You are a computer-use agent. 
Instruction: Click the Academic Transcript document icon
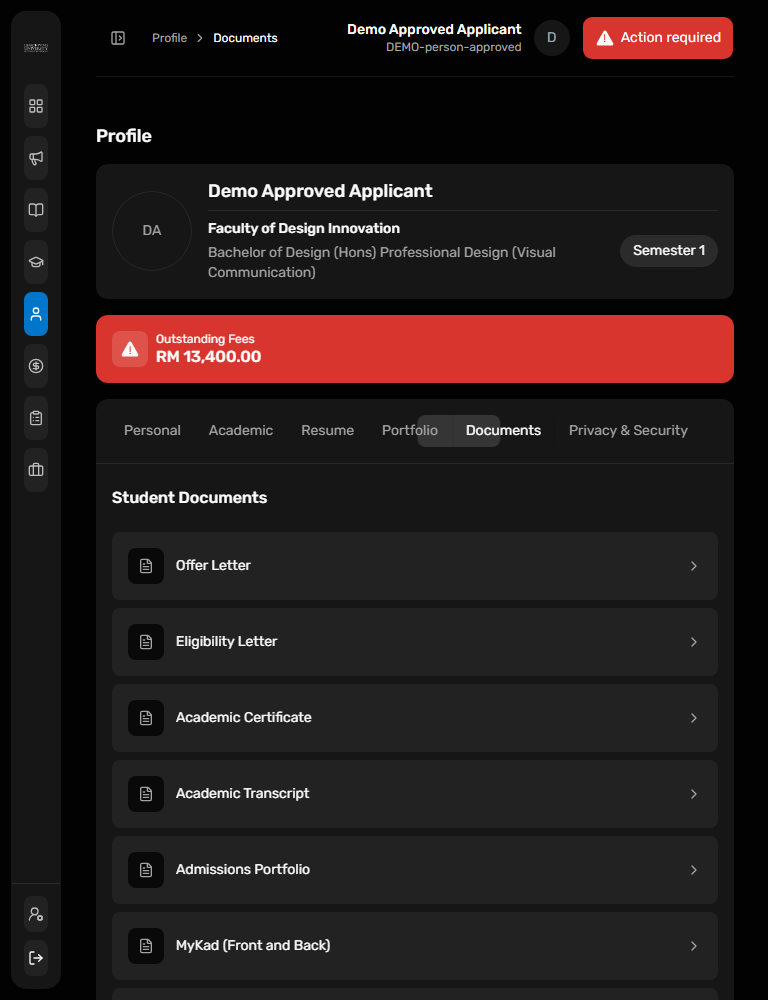pos(146,793)
